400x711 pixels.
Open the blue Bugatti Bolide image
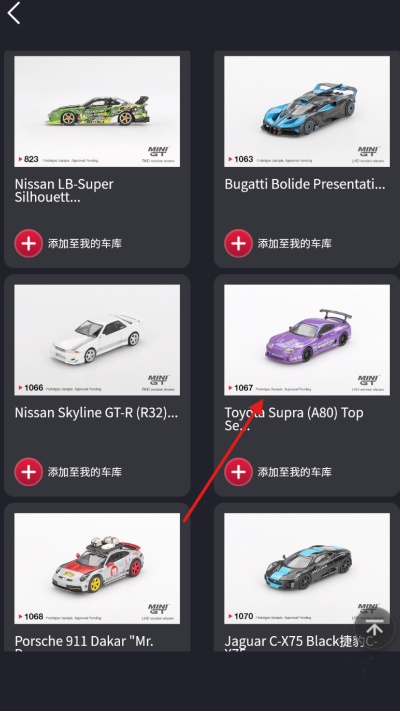[307, 111]
